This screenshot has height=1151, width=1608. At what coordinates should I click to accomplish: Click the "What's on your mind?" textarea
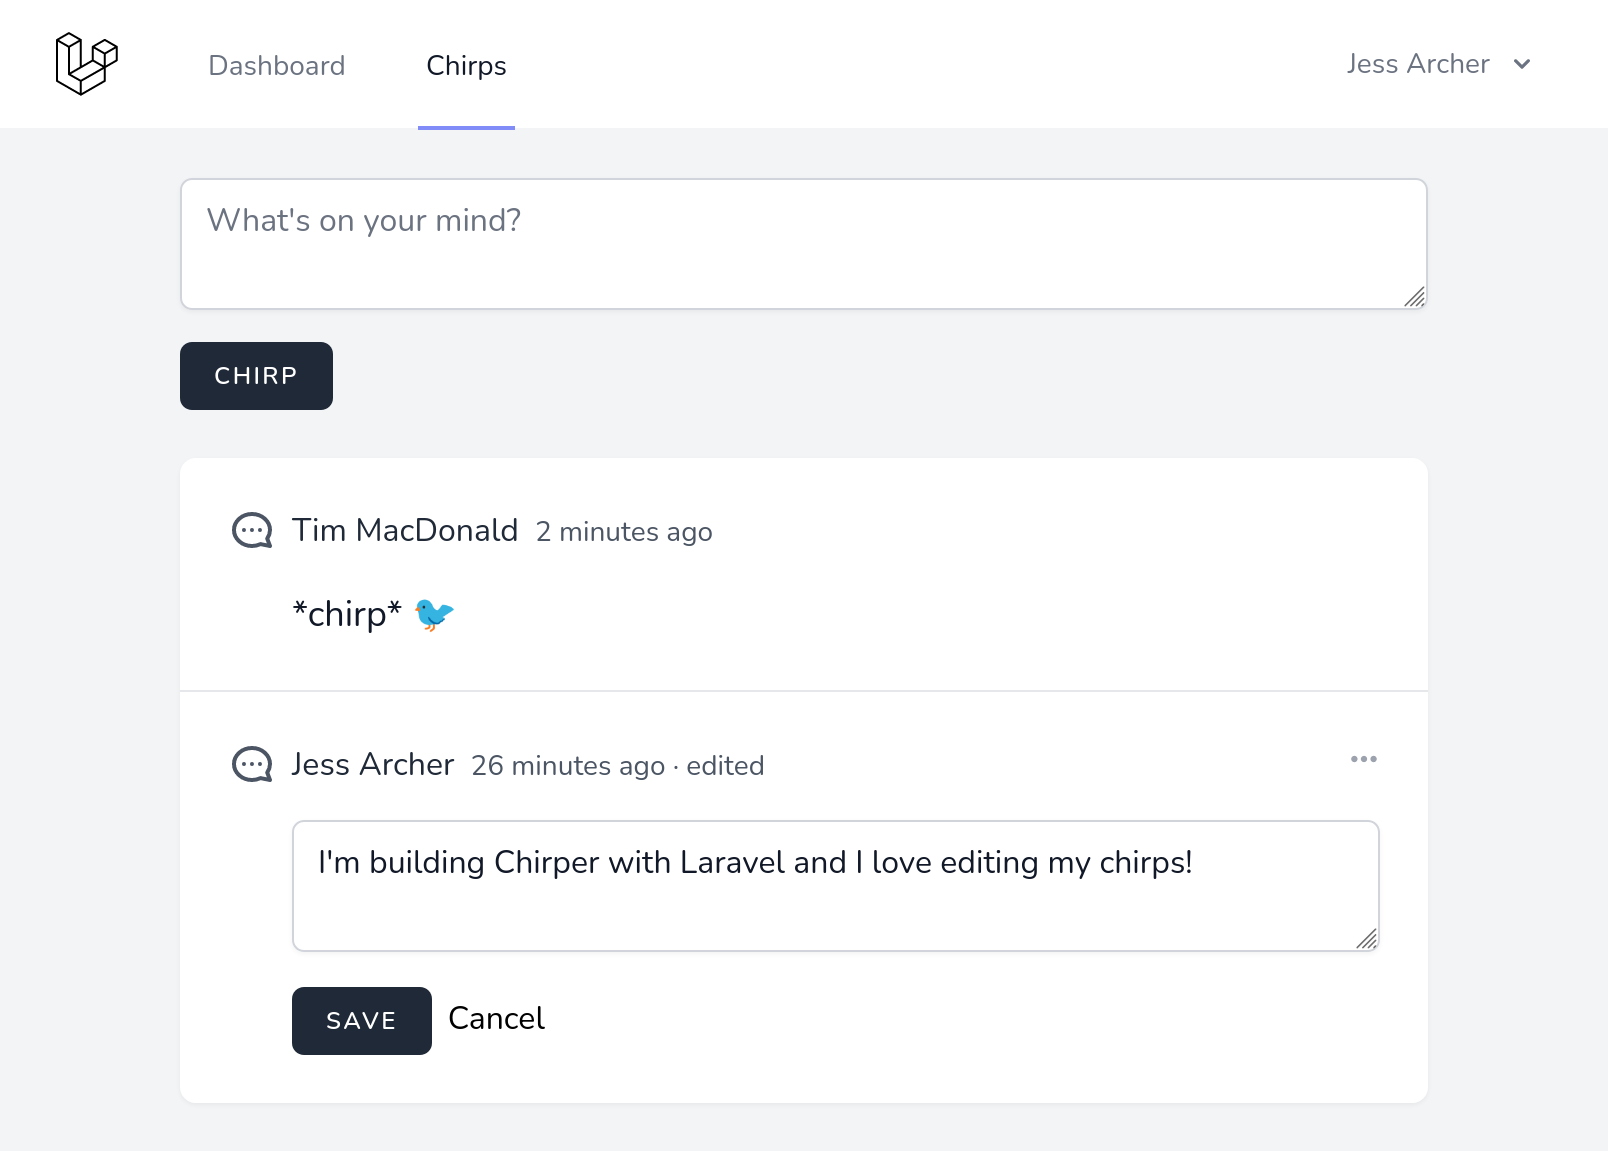coord(803,244)
